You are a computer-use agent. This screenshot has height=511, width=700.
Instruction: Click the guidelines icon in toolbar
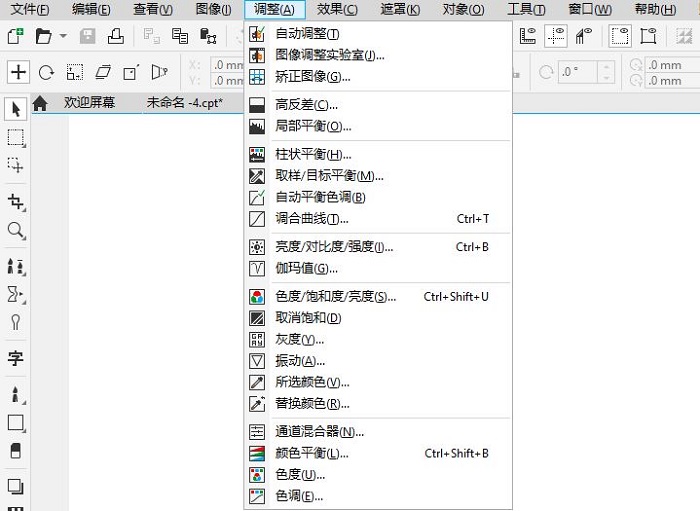(556, 36)
